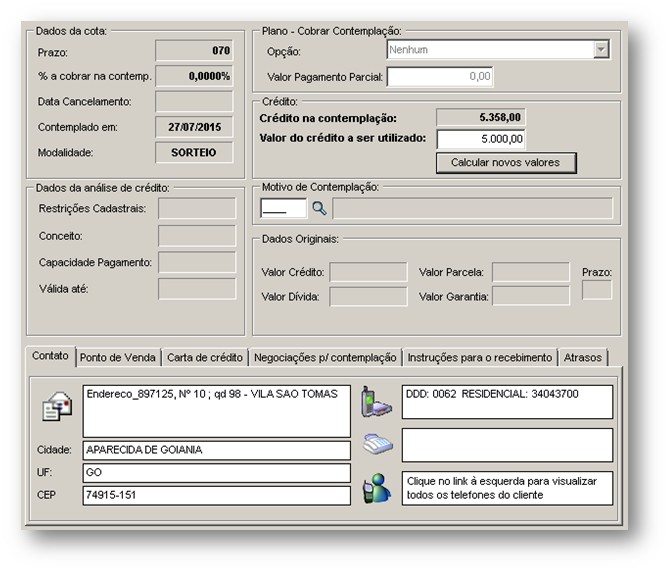Go to Instruções para o recebimento tab
The width and height of the screenshot is (670, 572).
coord(480,358)
